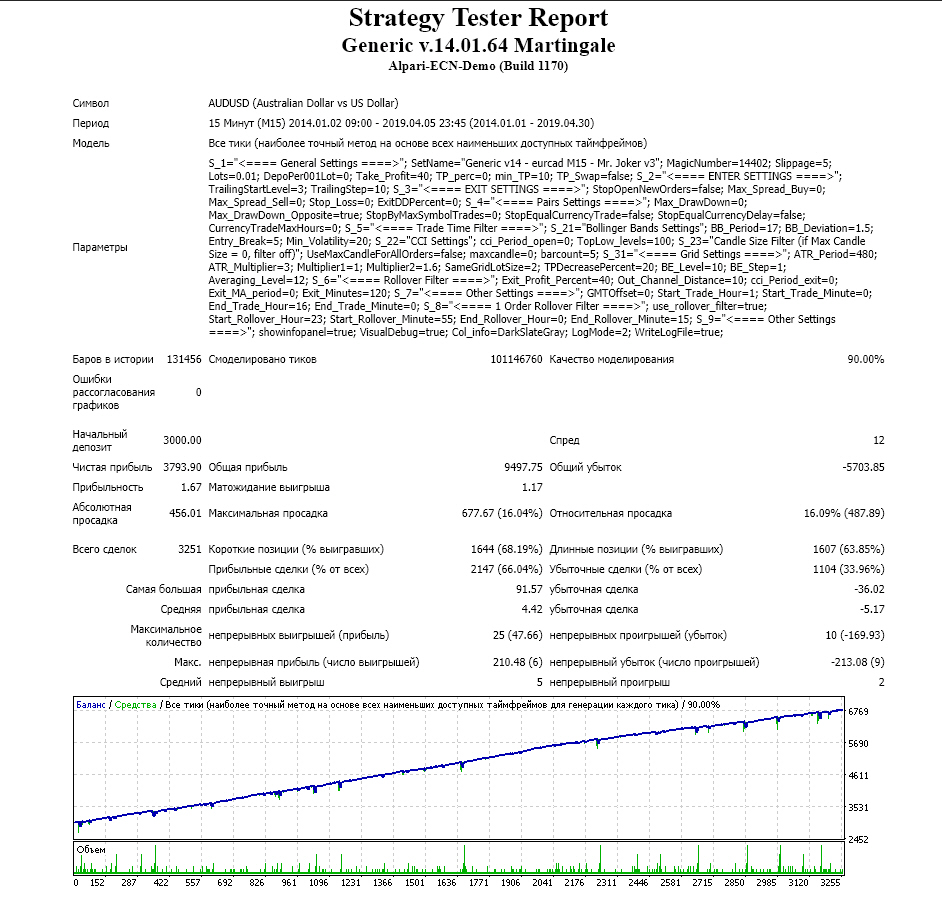The height and width of the screenshot is (897, 942).
Task: Click the 5690 axis label
Action: [858, 744]
